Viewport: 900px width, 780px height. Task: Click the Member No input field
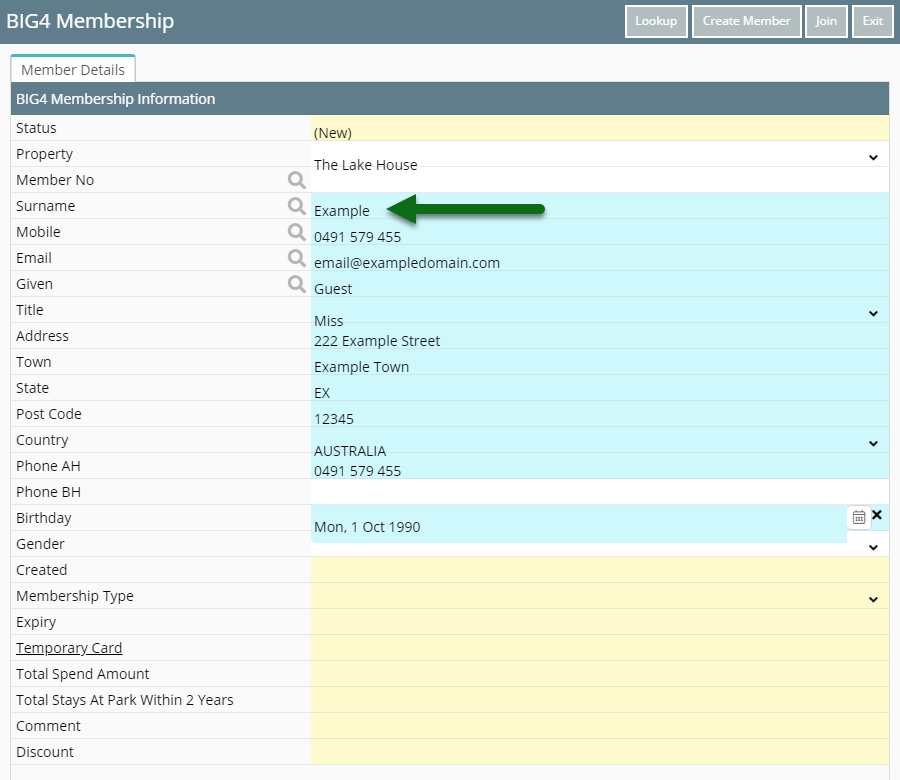[x=600, y=180]
